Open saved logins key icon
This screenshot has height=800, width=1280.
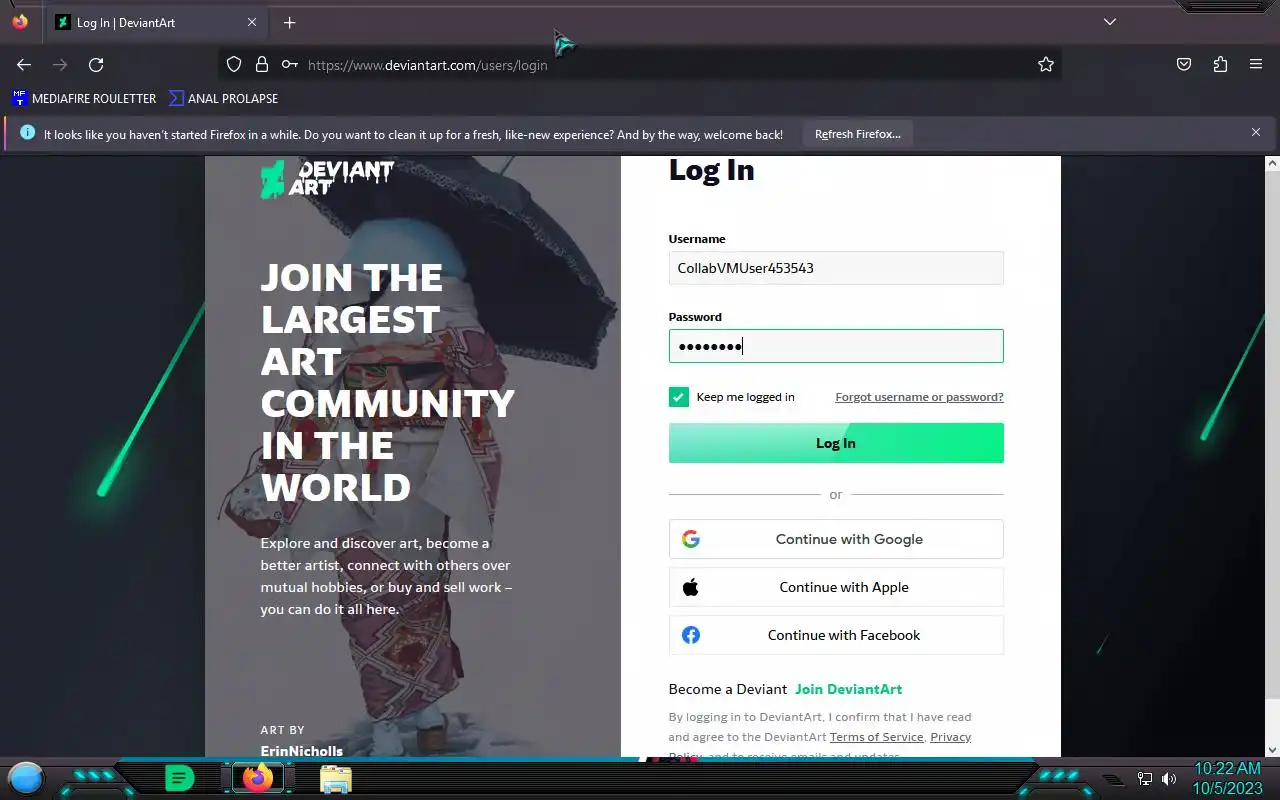tap(289, 64)
